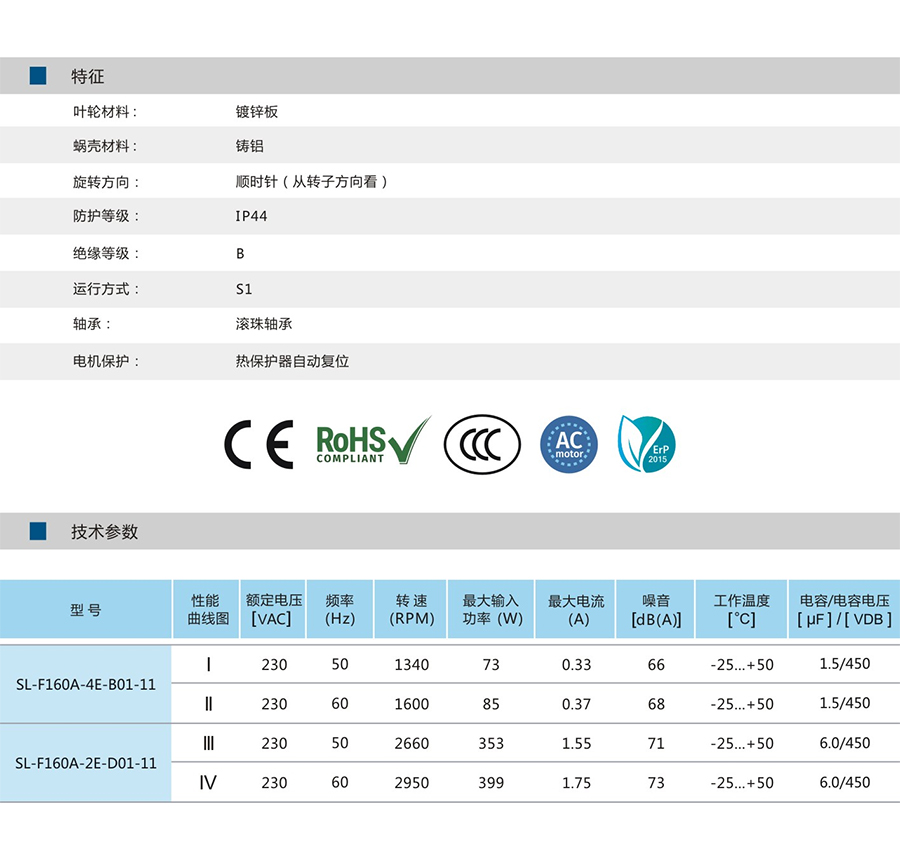Click the 85 W input power cell
Viewport: 900px width, 863px height.
tap(491, 704)
